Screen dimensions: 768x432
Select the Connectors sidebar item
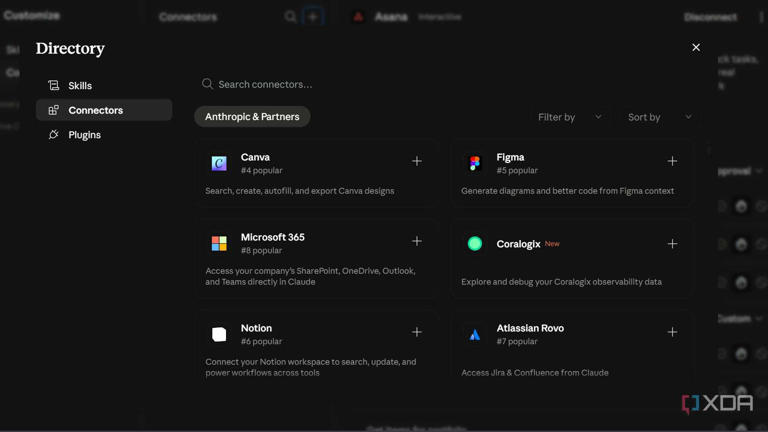pos(104,110)
